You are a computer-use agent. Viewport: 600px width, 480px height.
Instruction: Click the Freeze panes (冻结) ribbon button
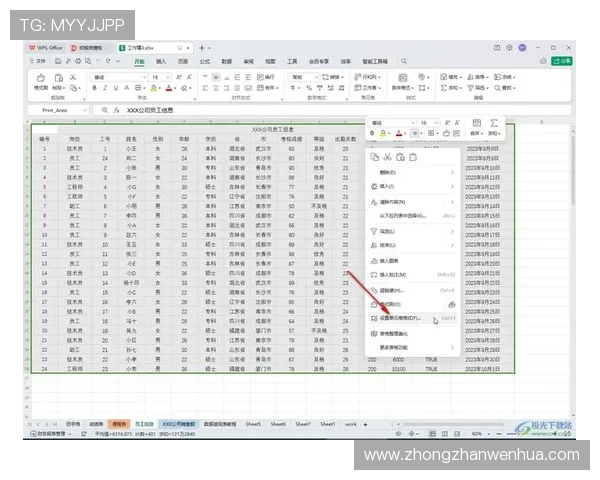505,77
